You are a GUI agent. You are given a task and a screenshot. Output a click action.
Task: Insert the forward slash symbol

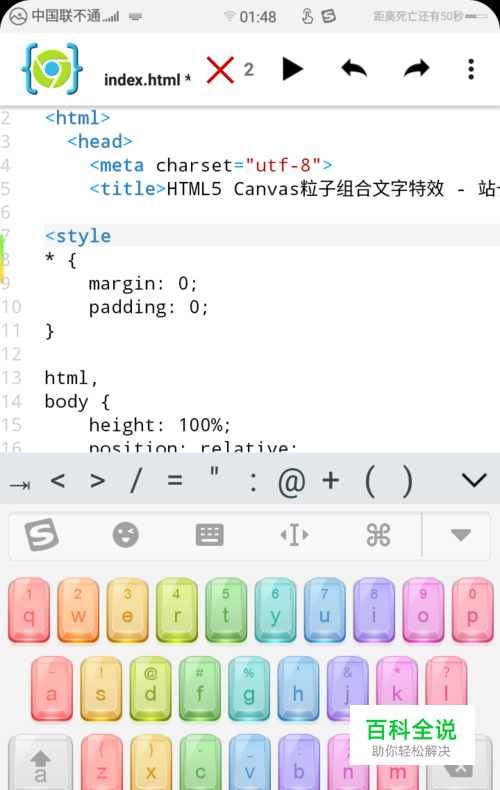[136, 480]
